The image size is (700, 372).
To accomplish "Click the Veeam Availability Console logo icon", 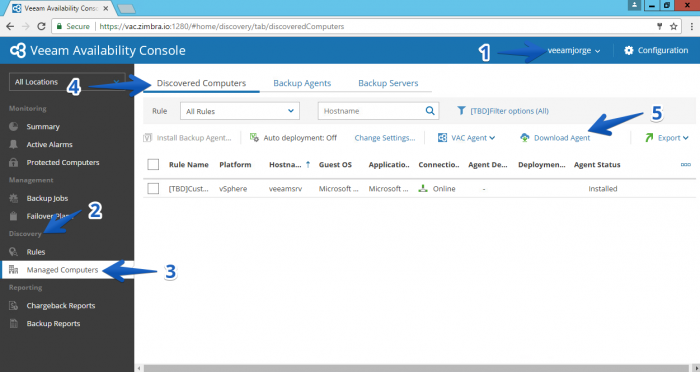I will pos(18,50).
